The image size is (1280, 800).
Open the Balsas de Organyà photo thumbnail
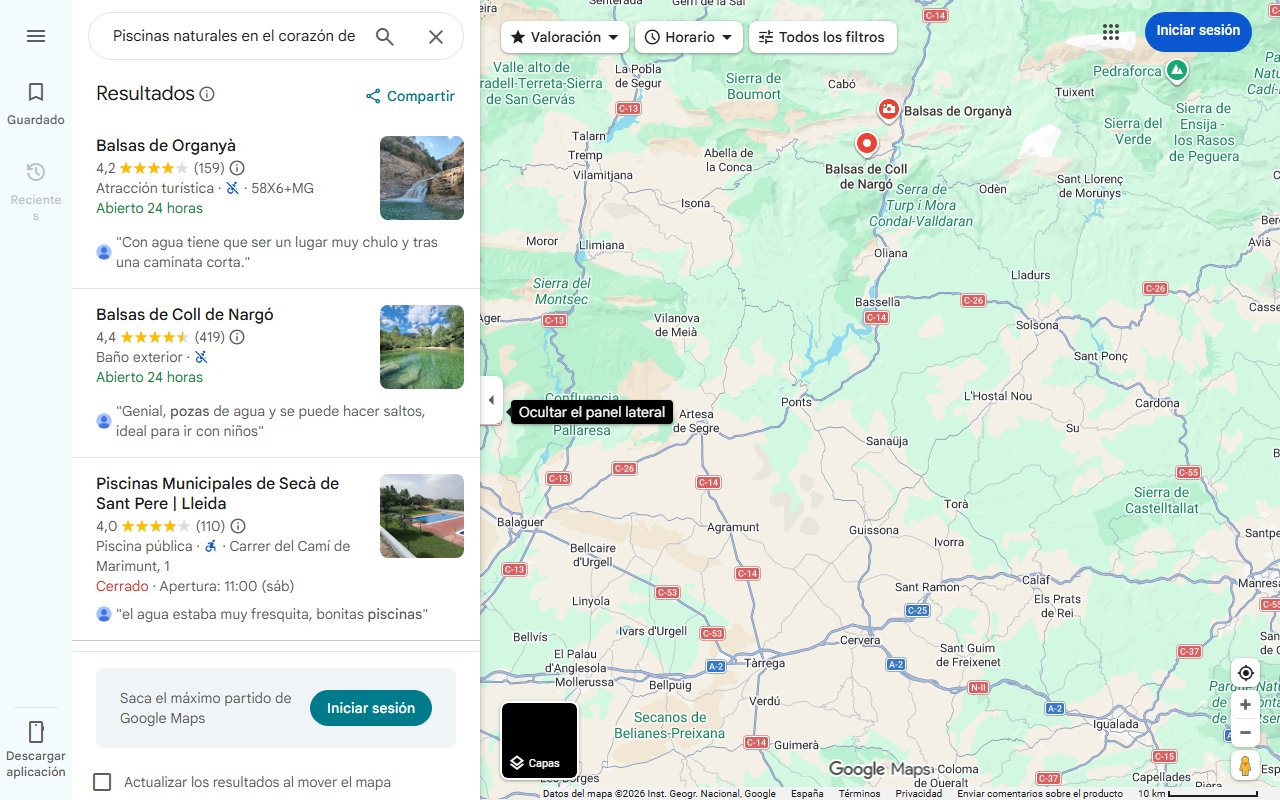click(421, 178)
